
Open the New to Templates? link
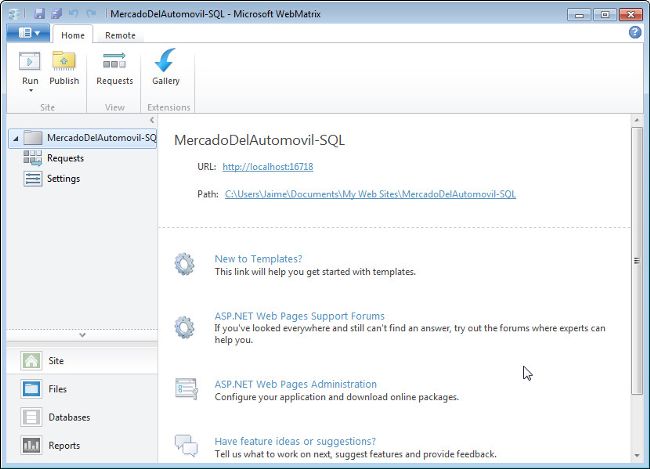click(258, 259)
